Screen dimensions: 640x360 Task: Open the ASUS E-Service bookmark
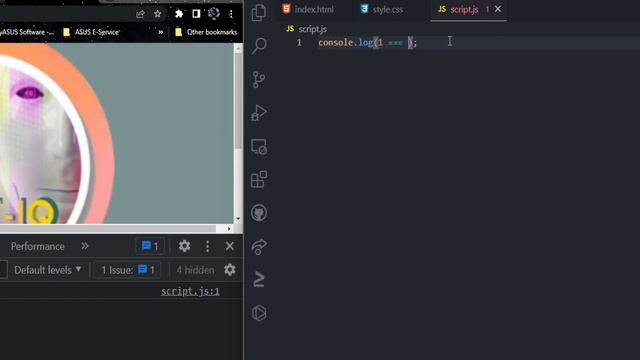tap(91, 32)
